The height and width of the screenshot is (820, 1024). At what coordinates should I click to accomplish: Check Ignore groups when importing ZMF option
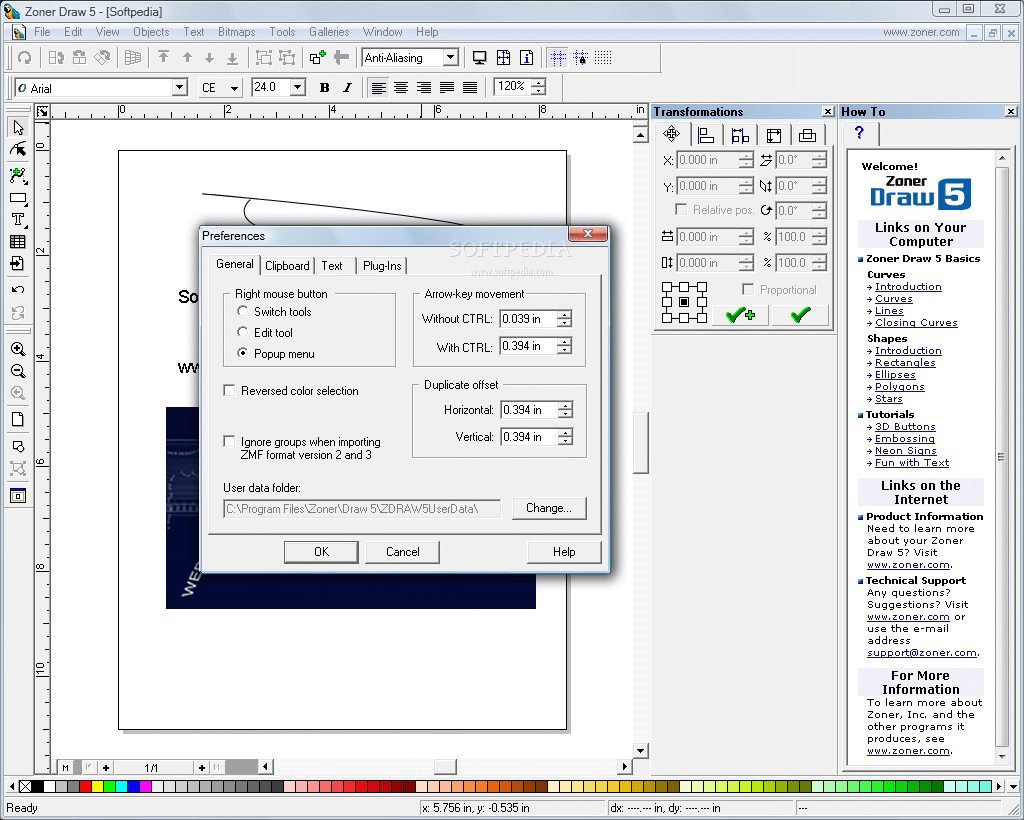(229, 442)
